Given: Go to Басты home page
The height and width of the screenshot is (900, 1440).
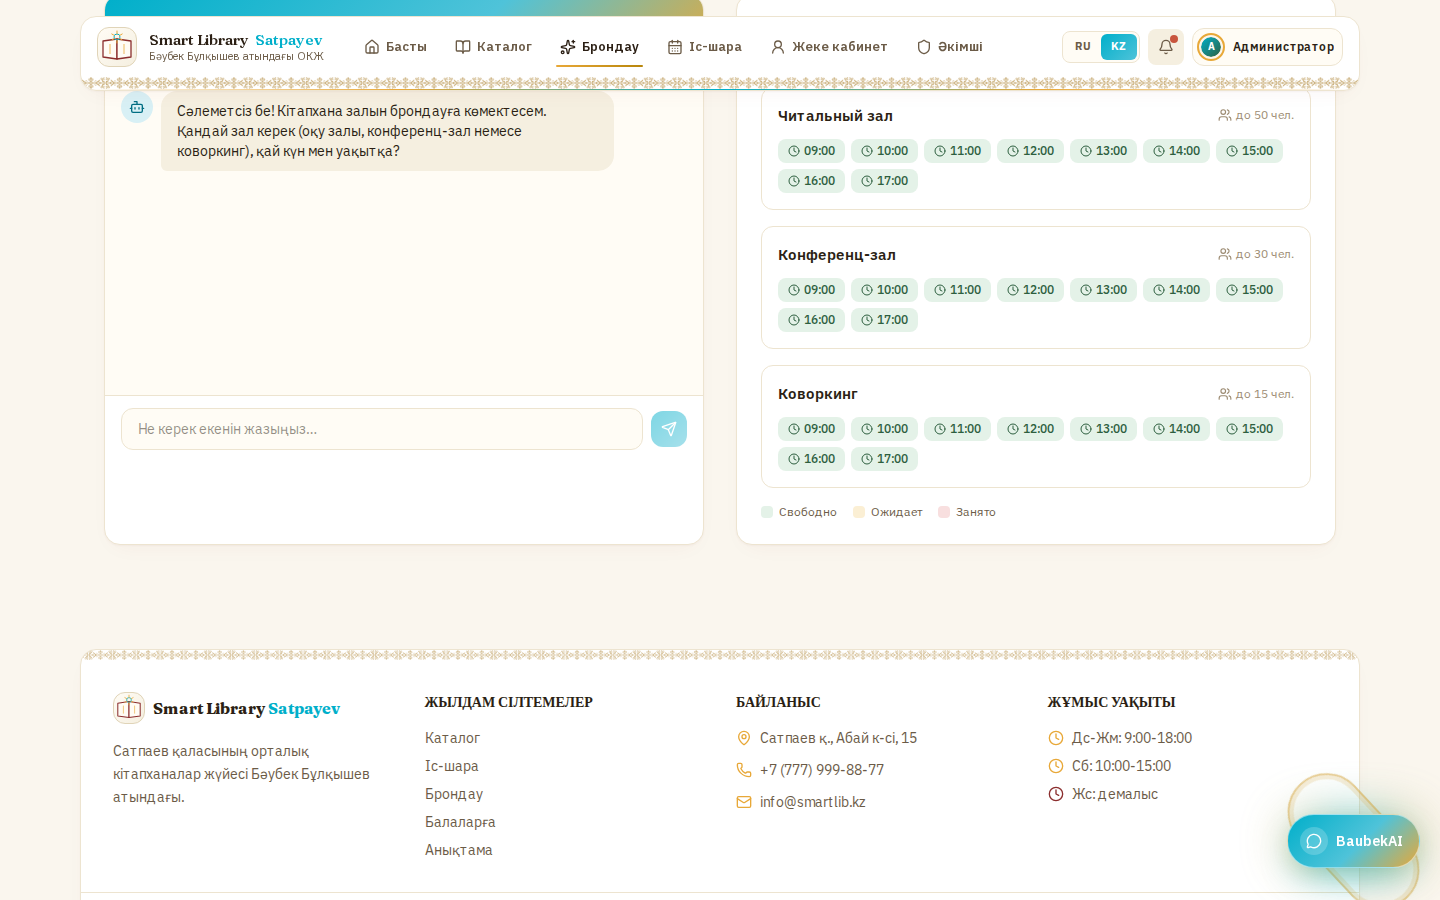Looking at the screenshot, I should click(x=396, y=47).
